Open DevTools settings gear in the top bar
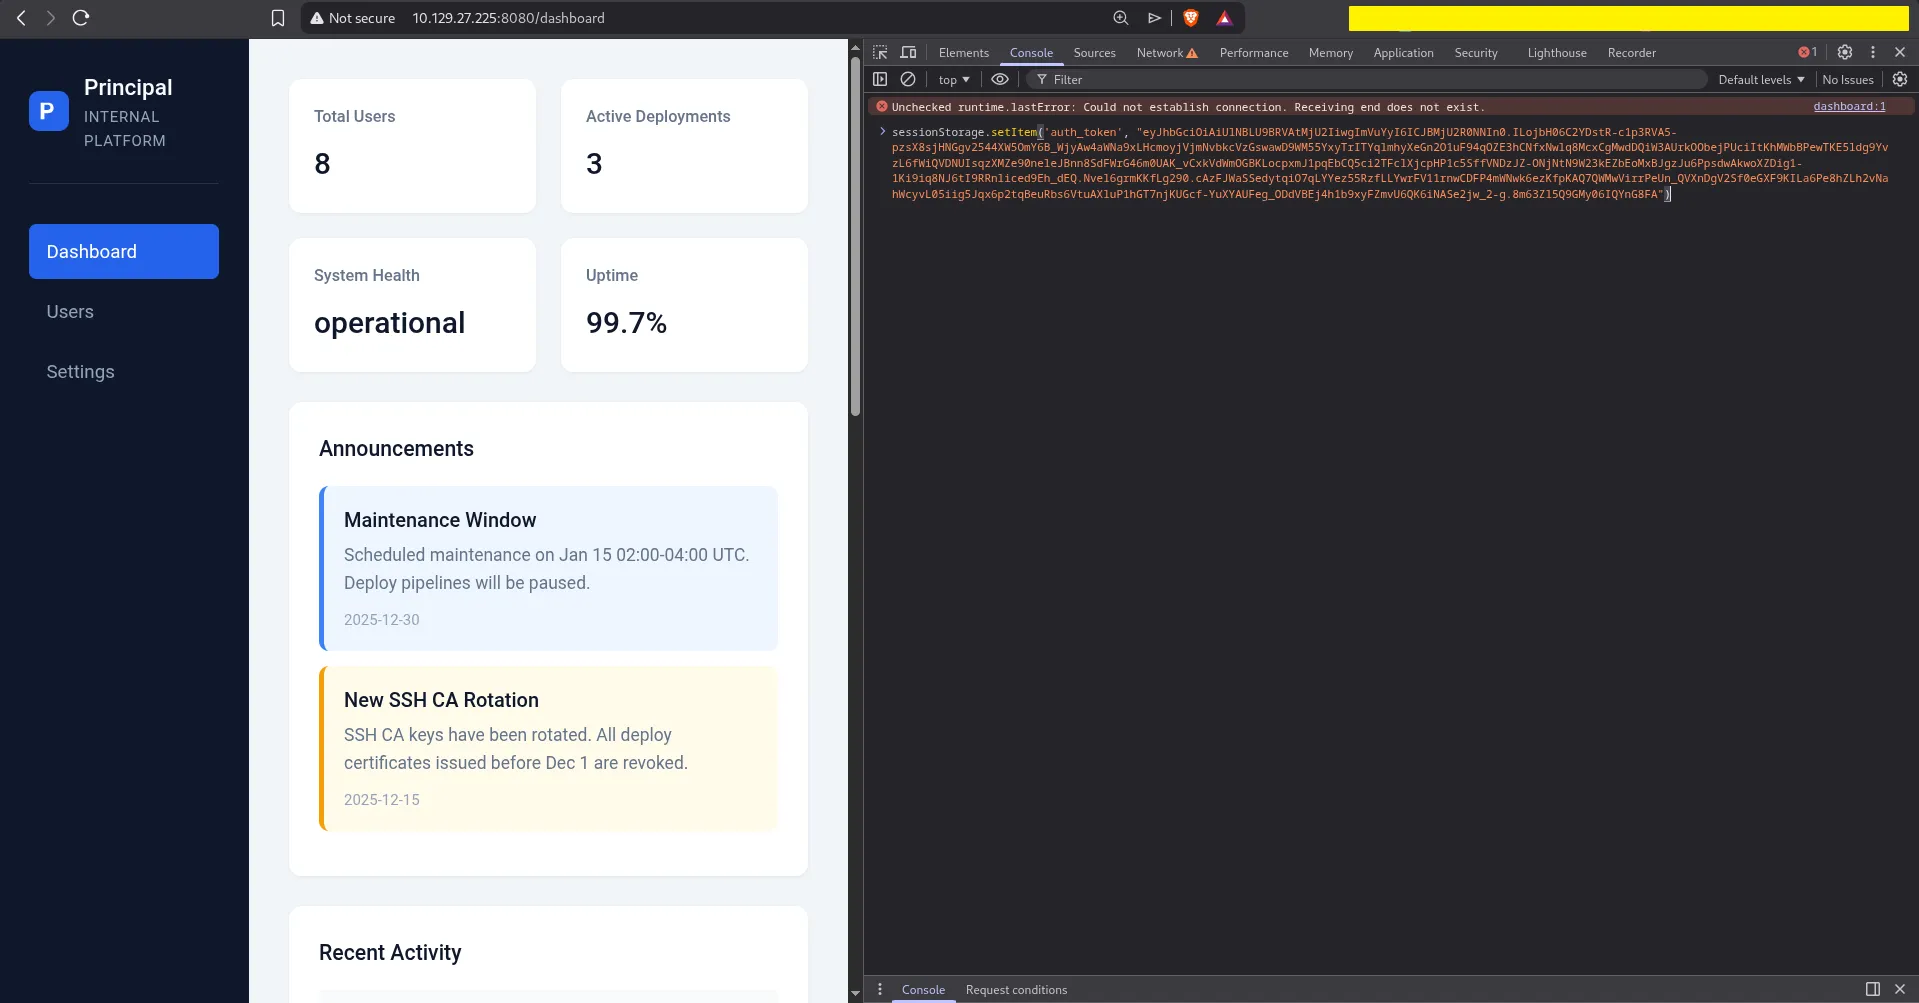Image resolution: width=1919 pixels, height=1003 pixels. tap(1845, 52)
